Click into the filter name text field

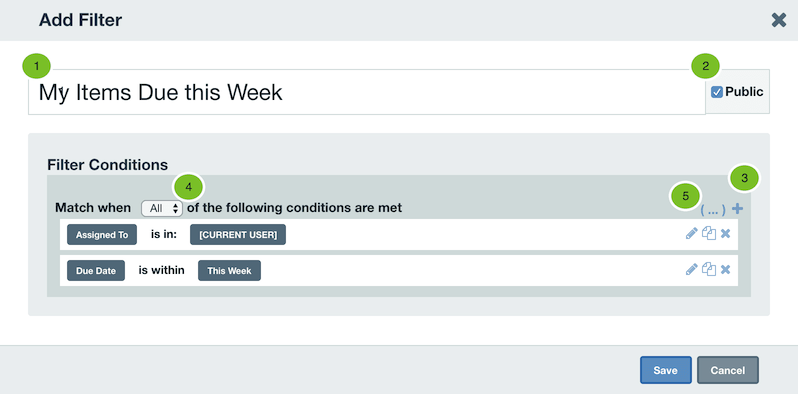click(366, 92)
